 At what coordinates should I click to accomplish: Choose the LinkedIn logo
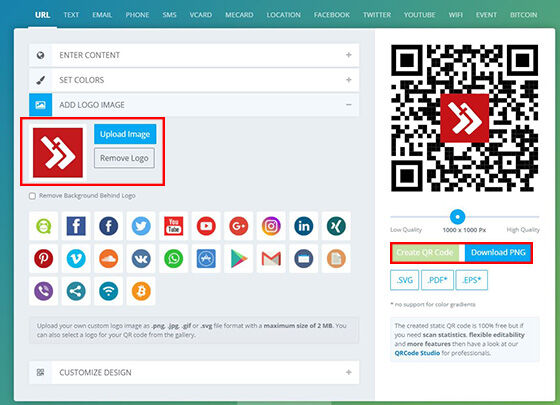pyautogui.click(x=304, y=226)
